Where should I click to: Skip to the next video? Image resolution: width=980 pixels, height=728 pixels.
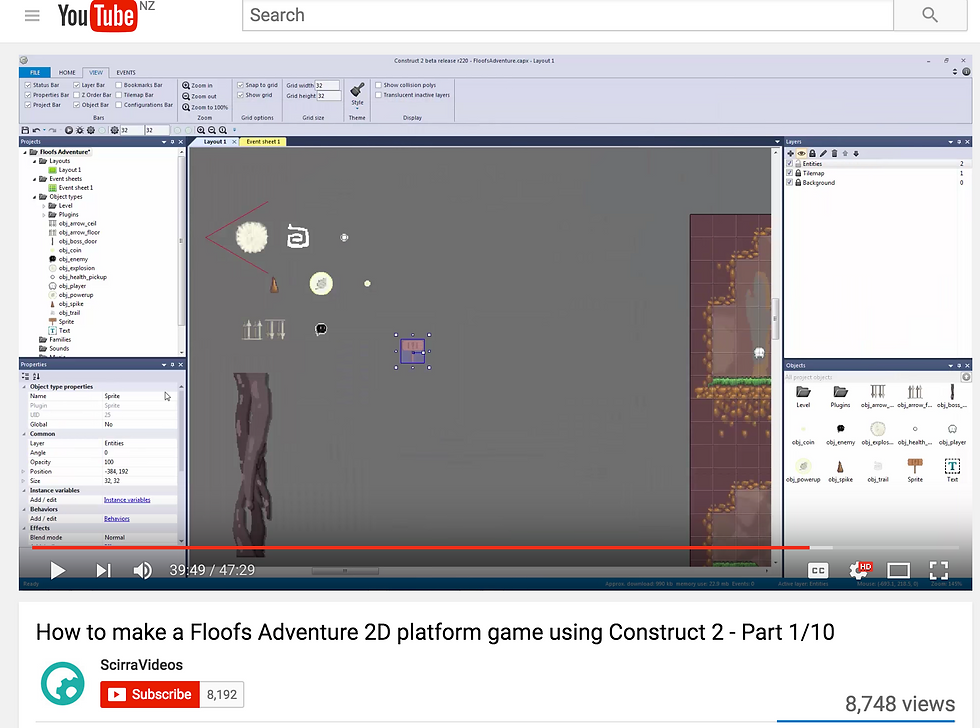103,570
